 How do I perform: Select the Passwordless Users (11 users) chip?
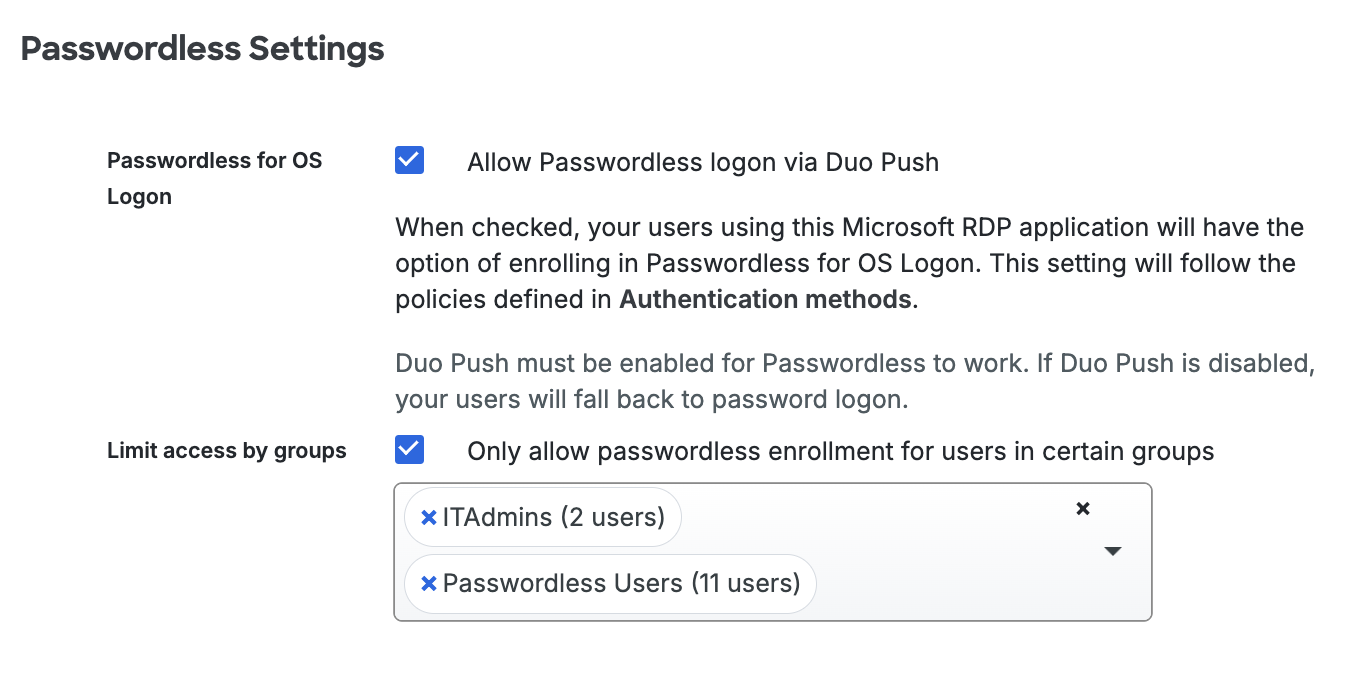620,583
